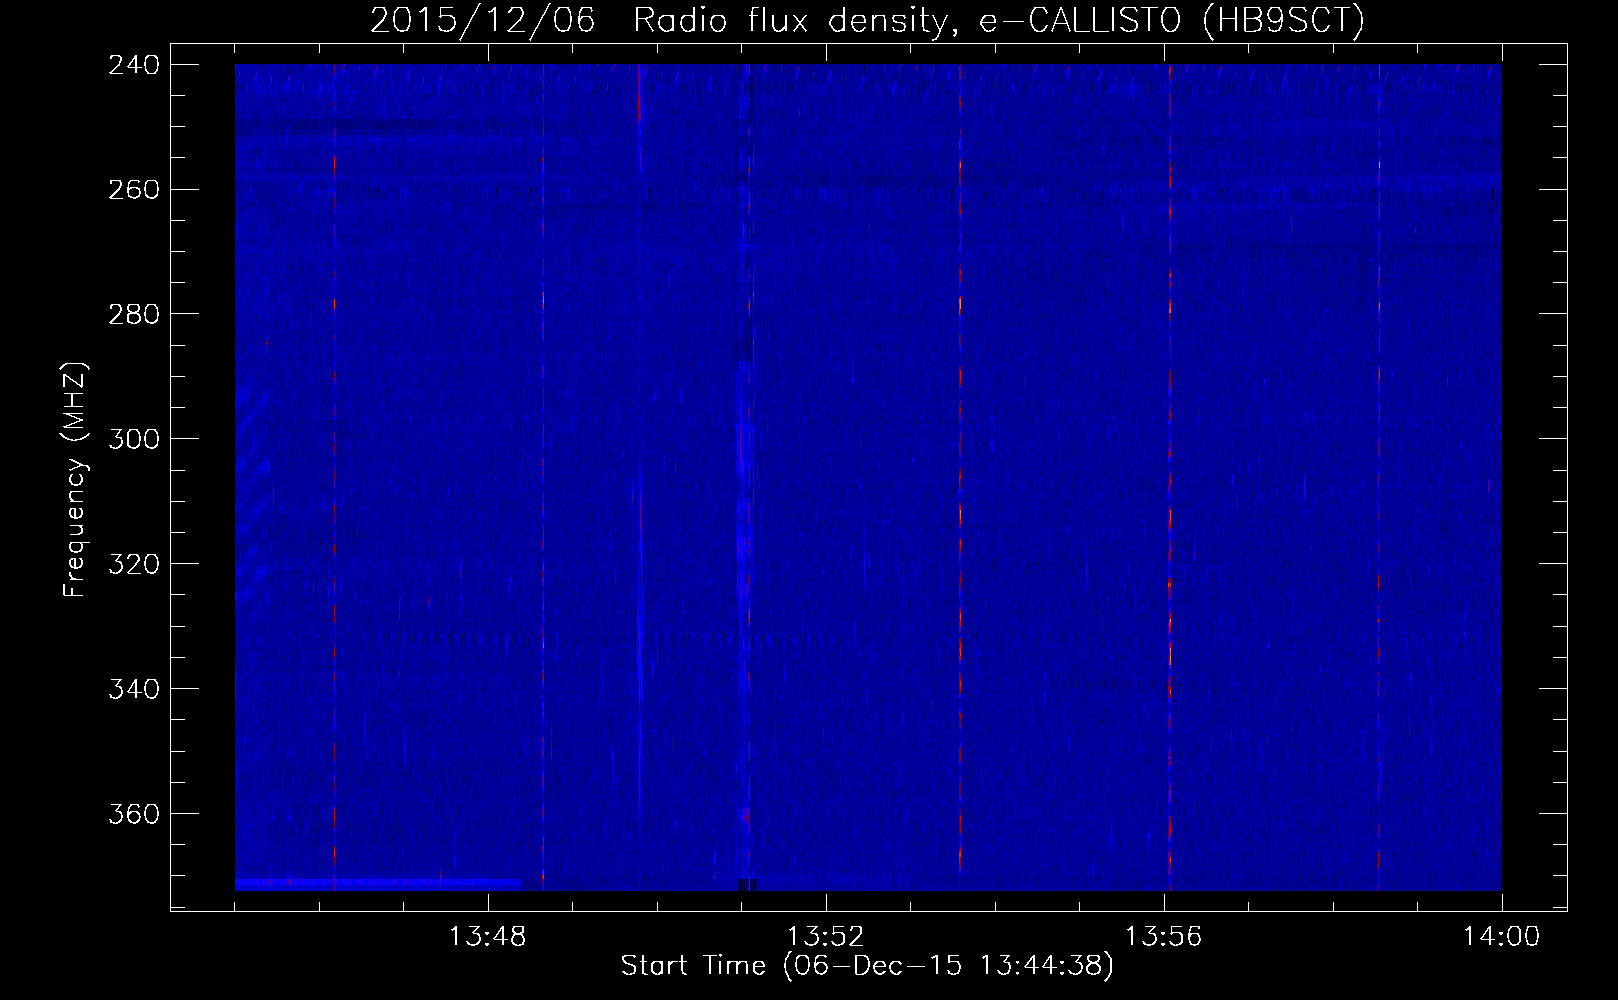This screenshot has width=1618, height=1000.
Task: Select the 280 frequency tick label
Action: click(x=134, y=315)
